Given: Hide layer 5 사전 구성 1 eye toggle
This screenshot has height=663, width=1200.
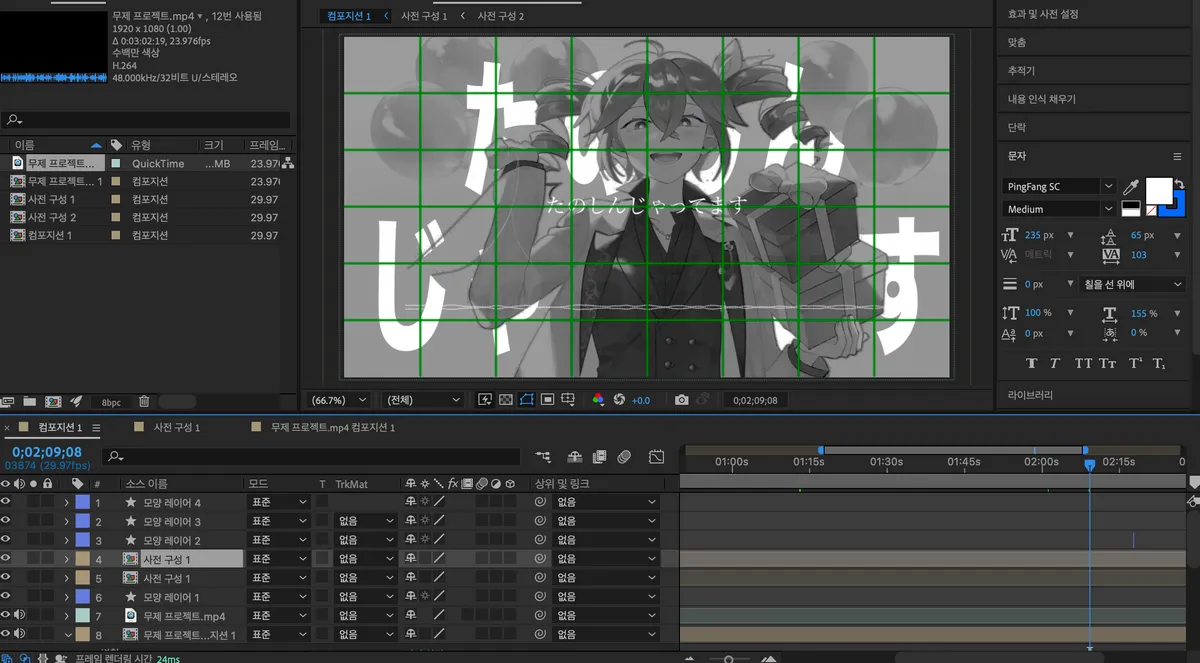Looking at the screenshot, I should tap(6, 578).
